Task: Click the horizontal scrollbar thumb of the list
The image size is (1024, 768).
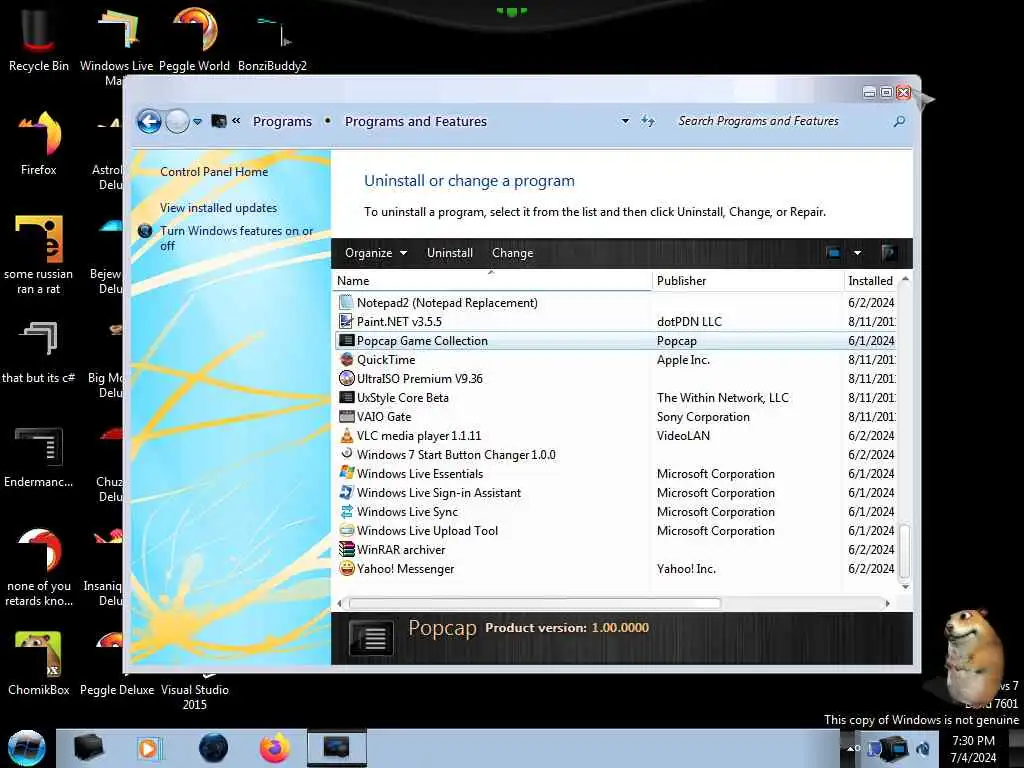Action: coord(535,603)
